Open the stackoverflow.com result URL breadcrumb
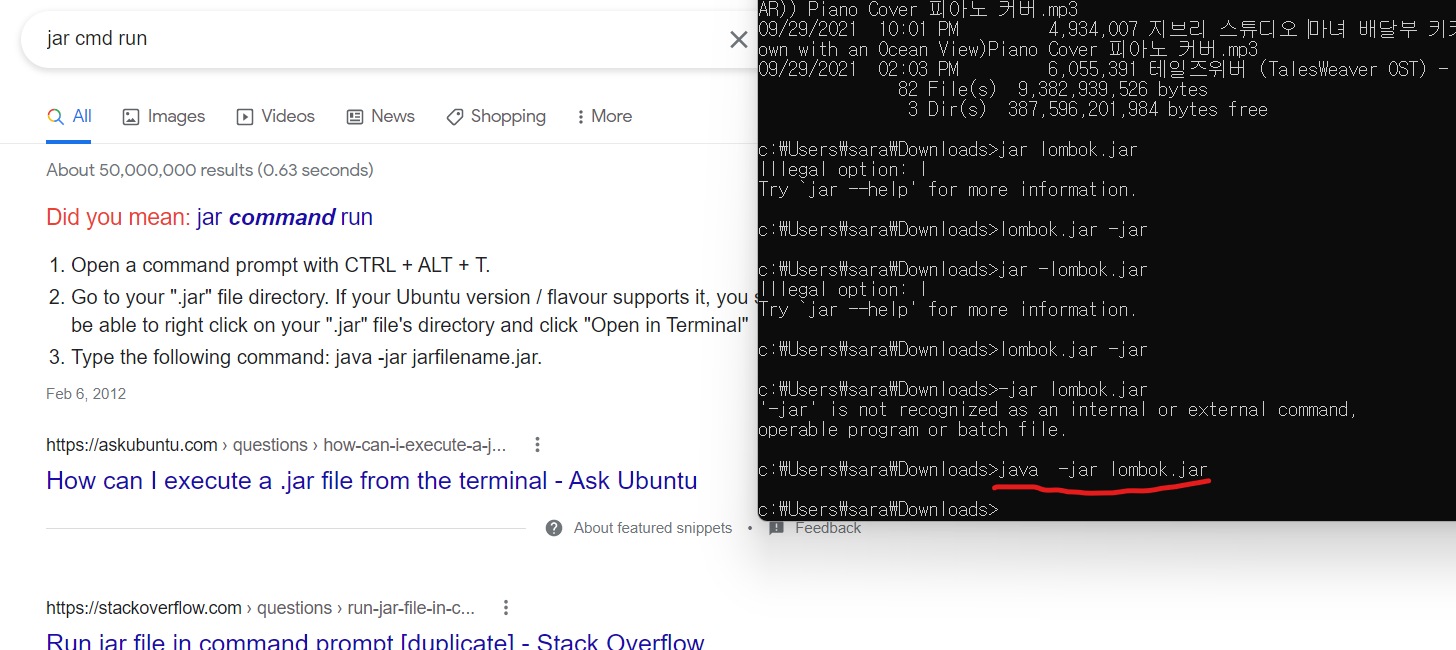1456x650 pixels. coord(260,608)
